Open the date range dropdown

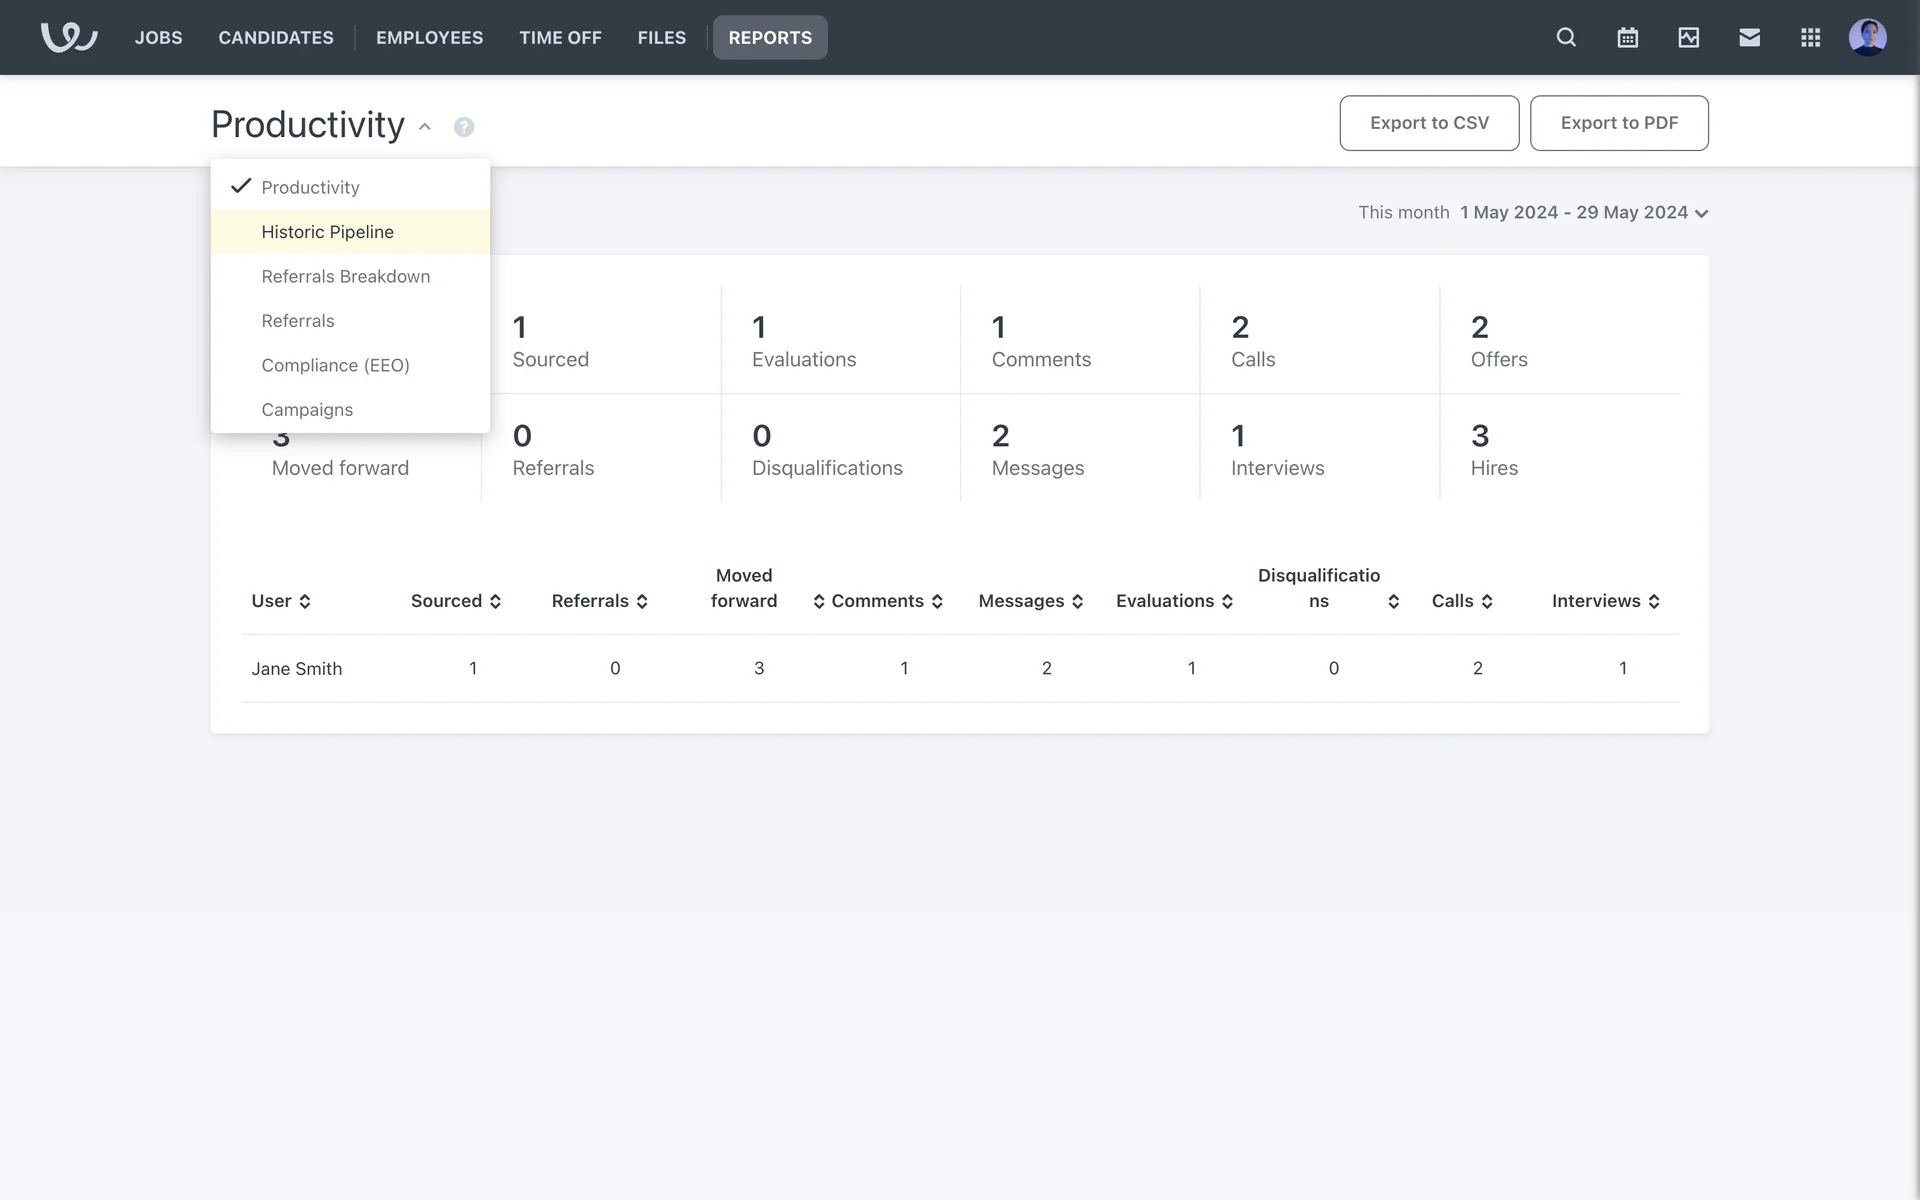[x=1583, y=213]
